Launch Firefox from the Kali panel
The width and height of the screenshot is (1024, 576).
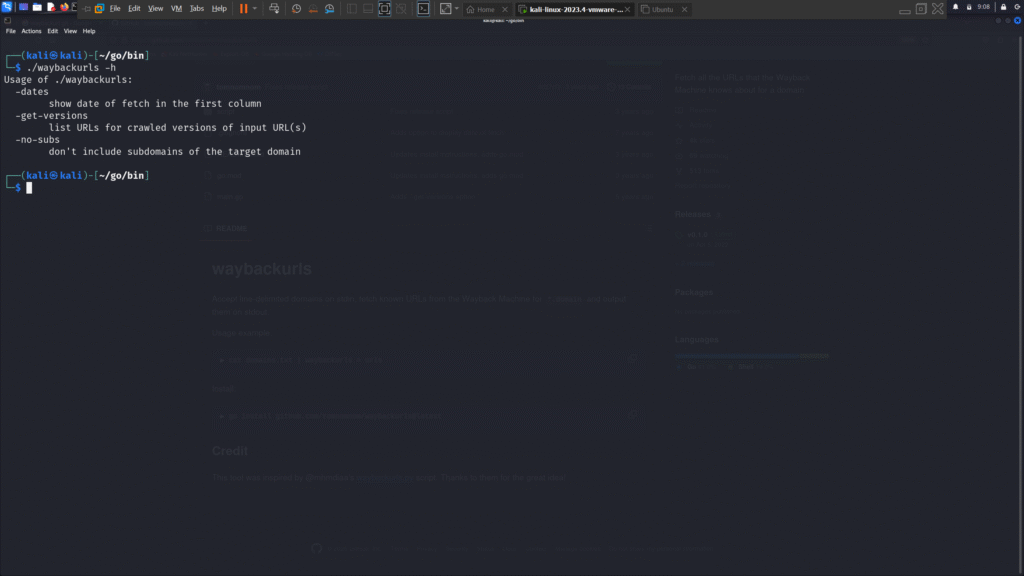[x=64, y=7]
